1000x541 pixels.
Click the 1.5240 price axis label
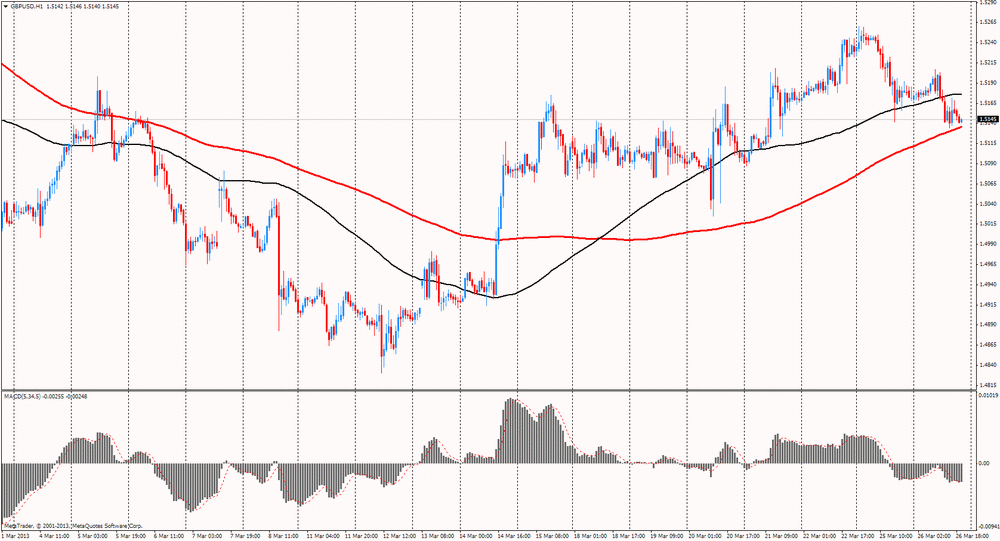pos(987,42)
